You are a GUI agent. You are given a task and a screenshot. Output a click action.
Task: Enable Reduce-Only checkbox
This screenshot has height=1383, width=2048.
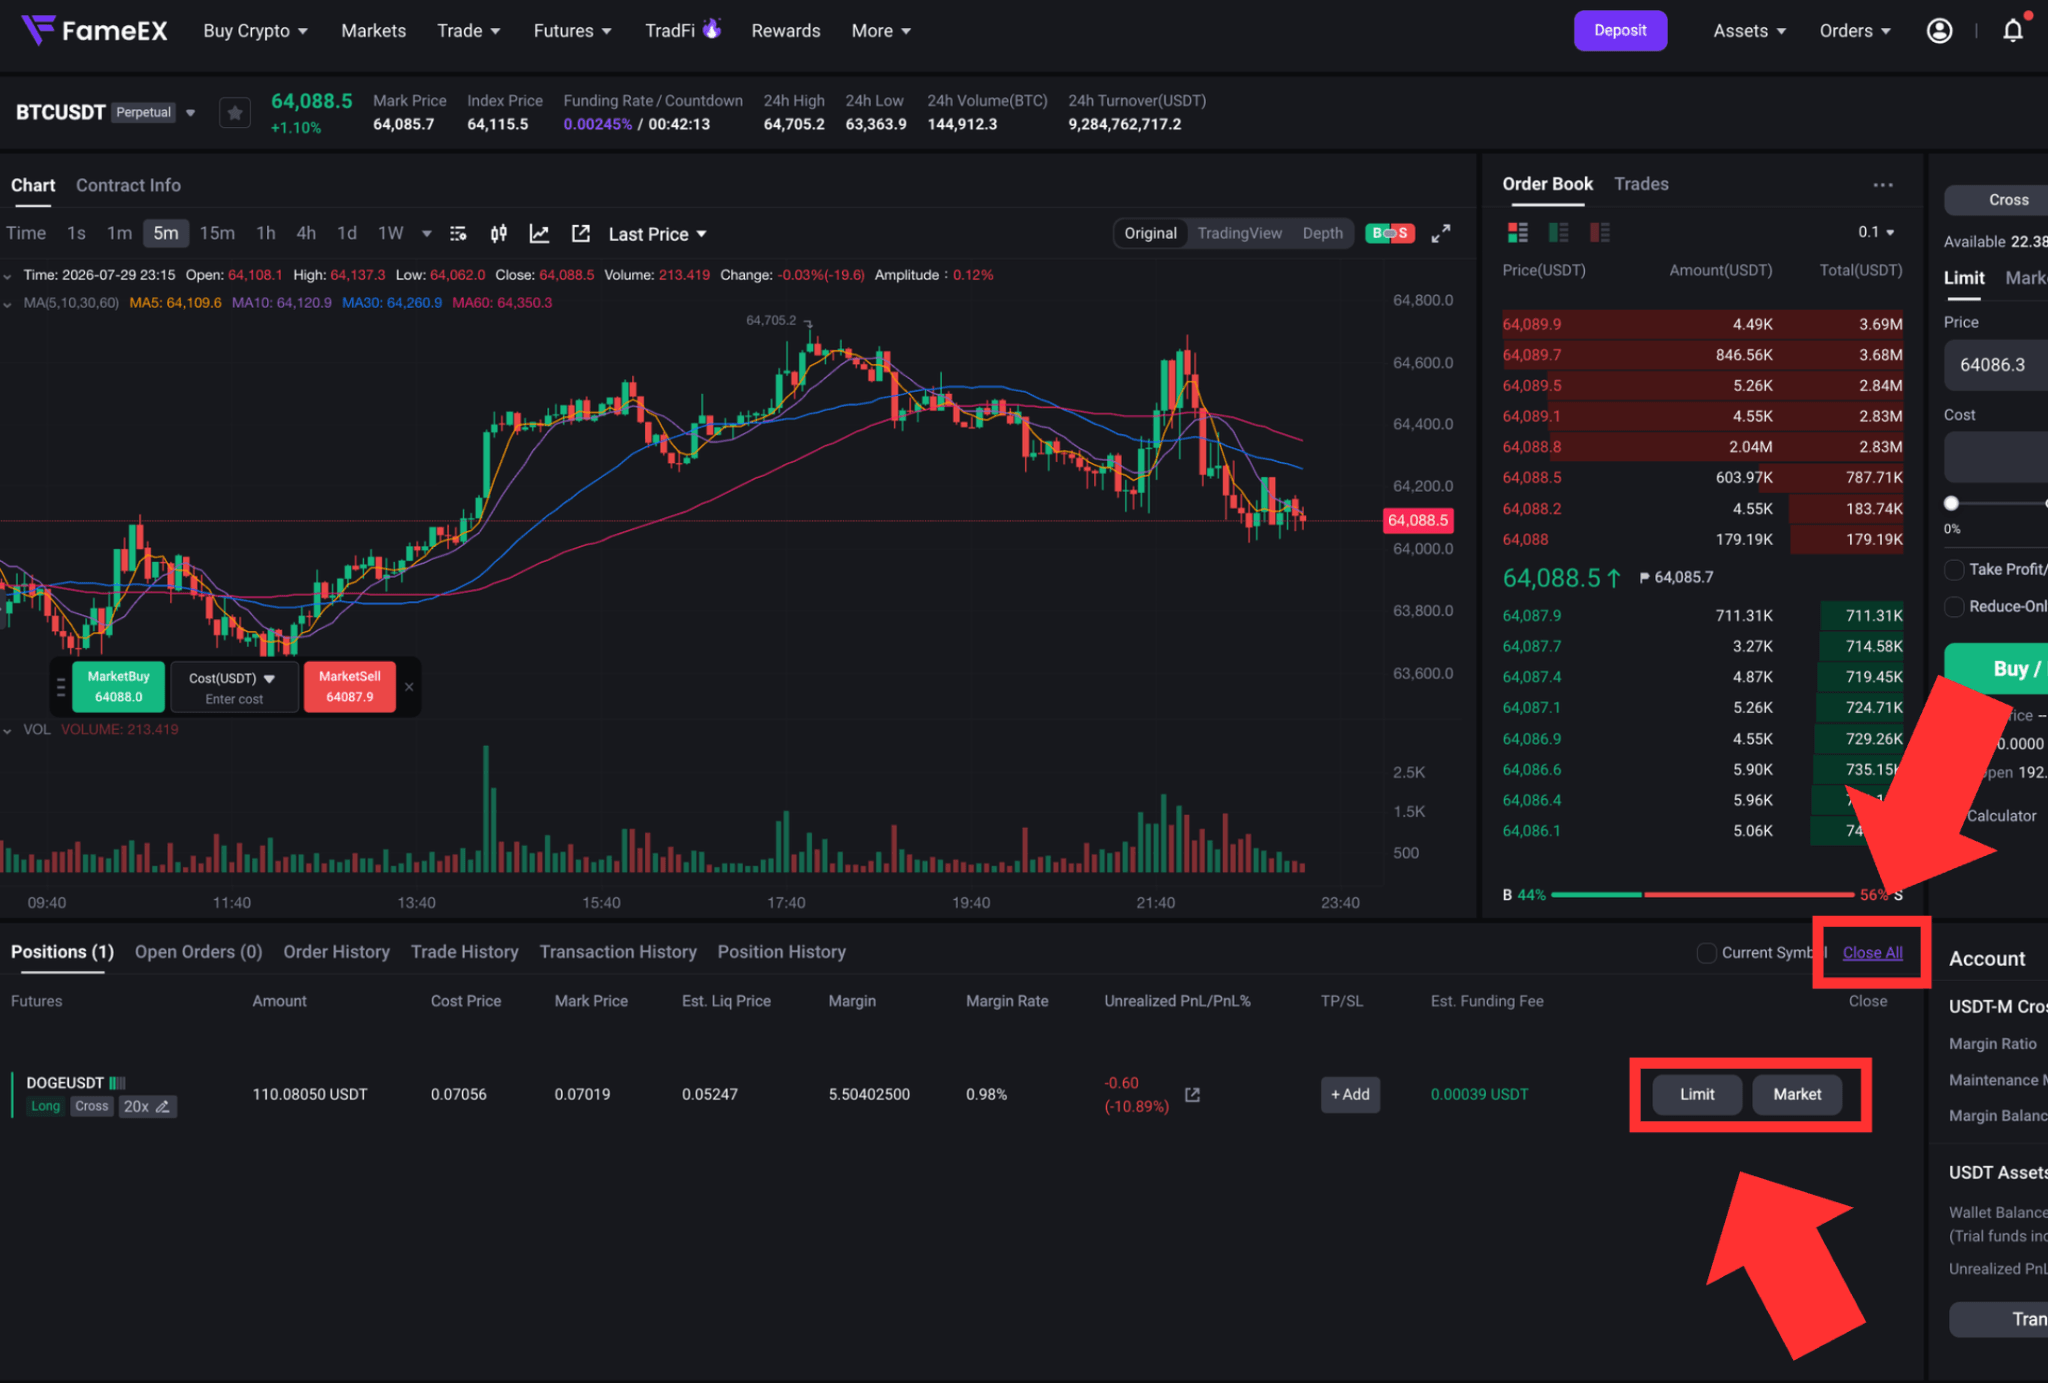[x=1954, y=607]
